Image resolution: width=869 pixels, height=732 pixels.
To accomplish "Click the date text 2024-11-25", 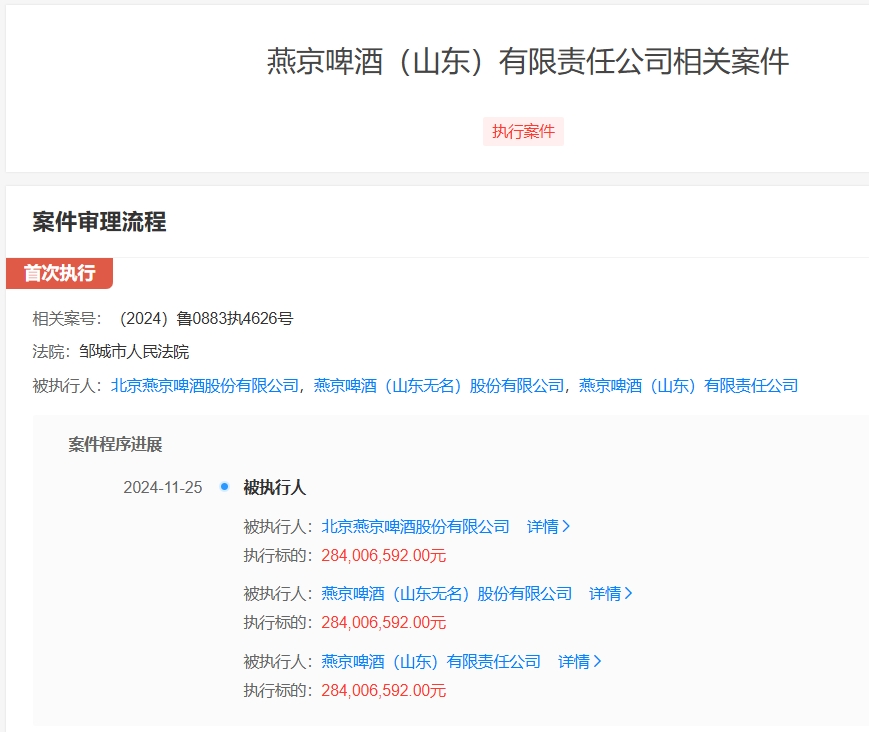I will tap(162, 488).
